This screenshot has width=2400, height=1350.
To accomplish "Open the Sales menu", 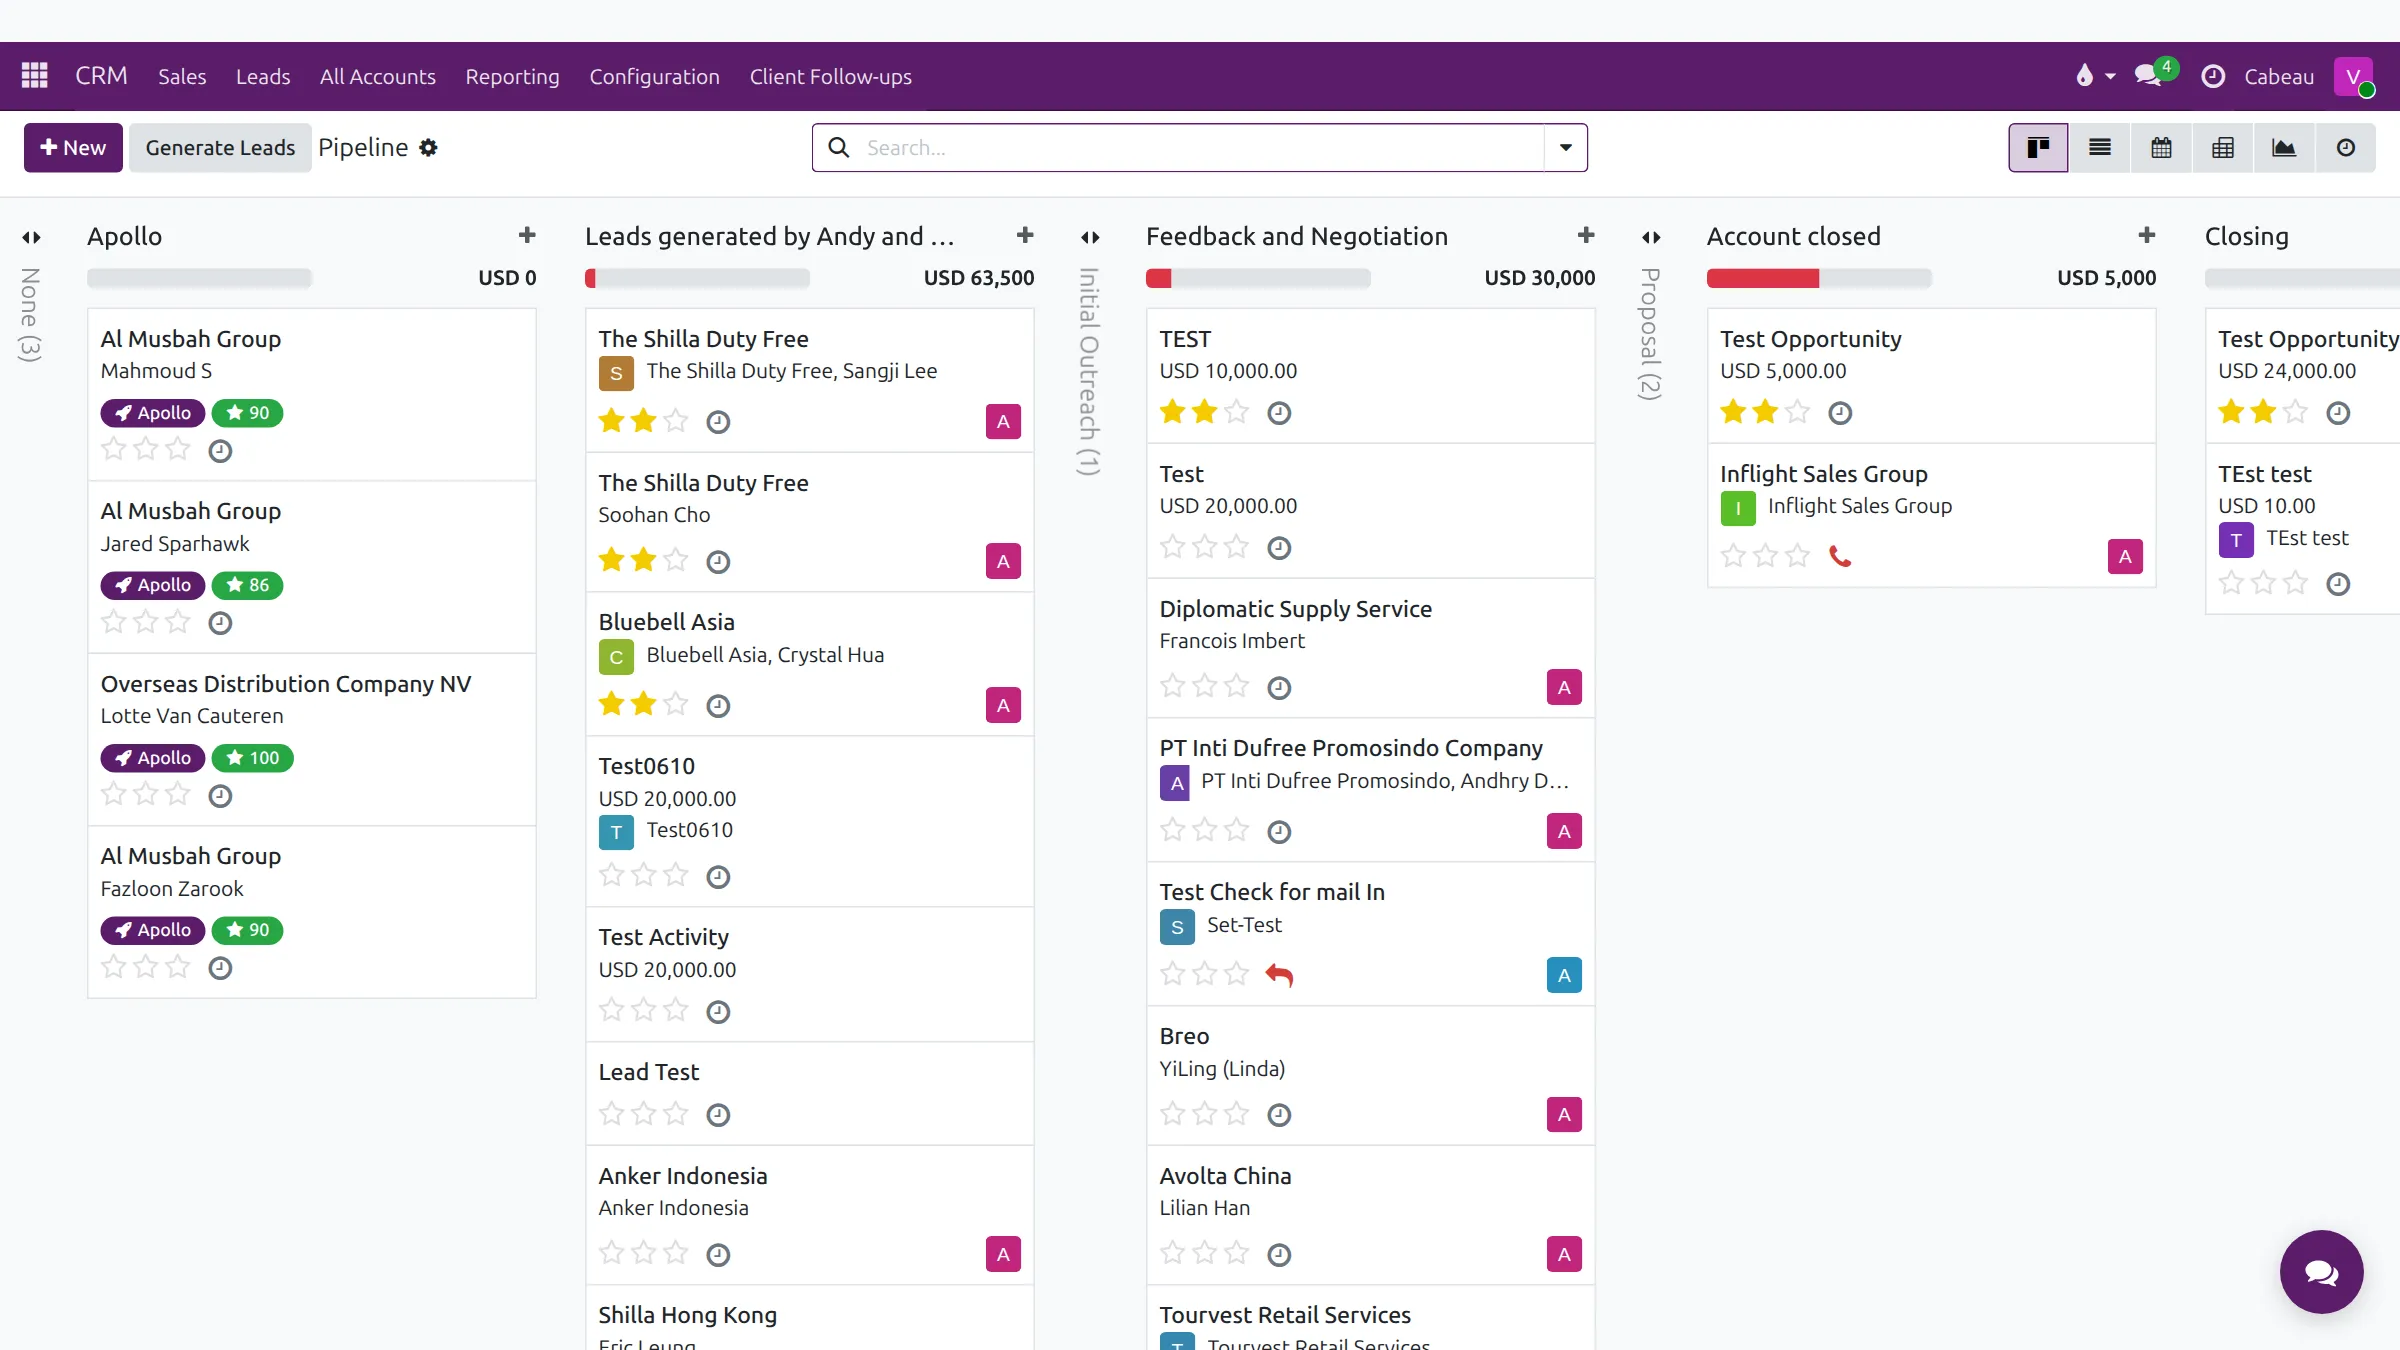I will tap(182, 77).
